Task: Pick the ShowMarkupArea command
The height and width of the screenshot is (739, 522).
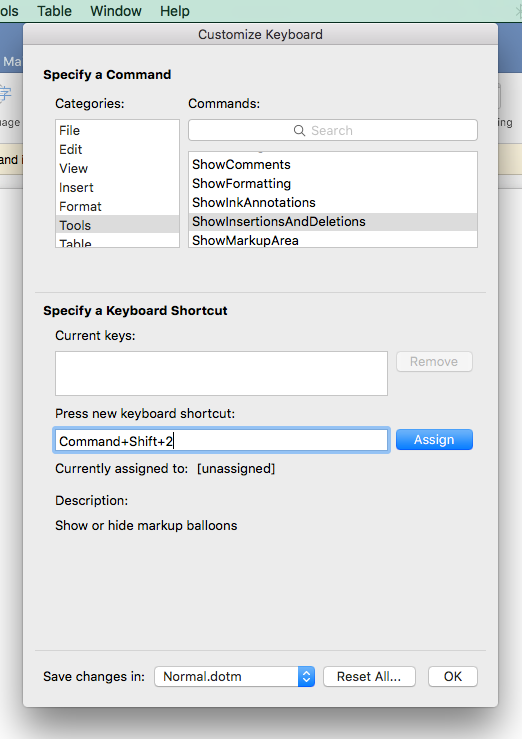Action: click(x=333, y=239)
